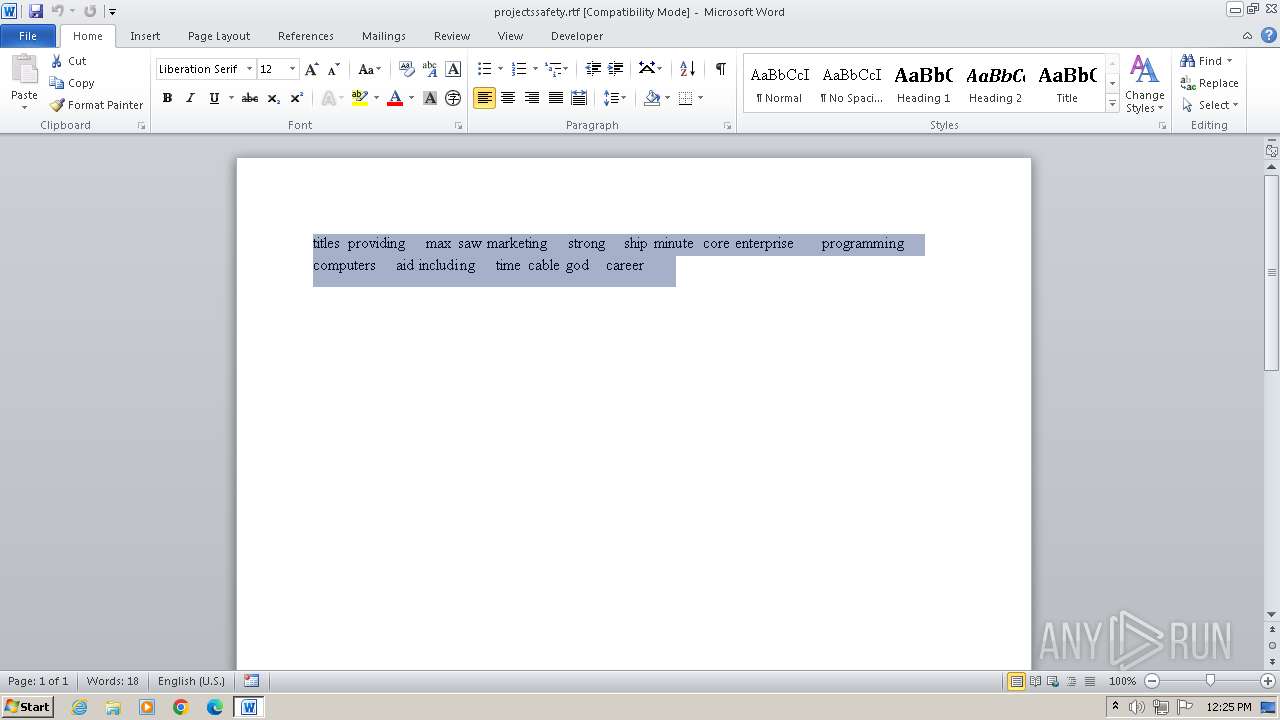The width and height of the screenshot is (1280, 720).
Task: Toggle Show/Hide paragraph marks
Action: click(x=720, y=69)
